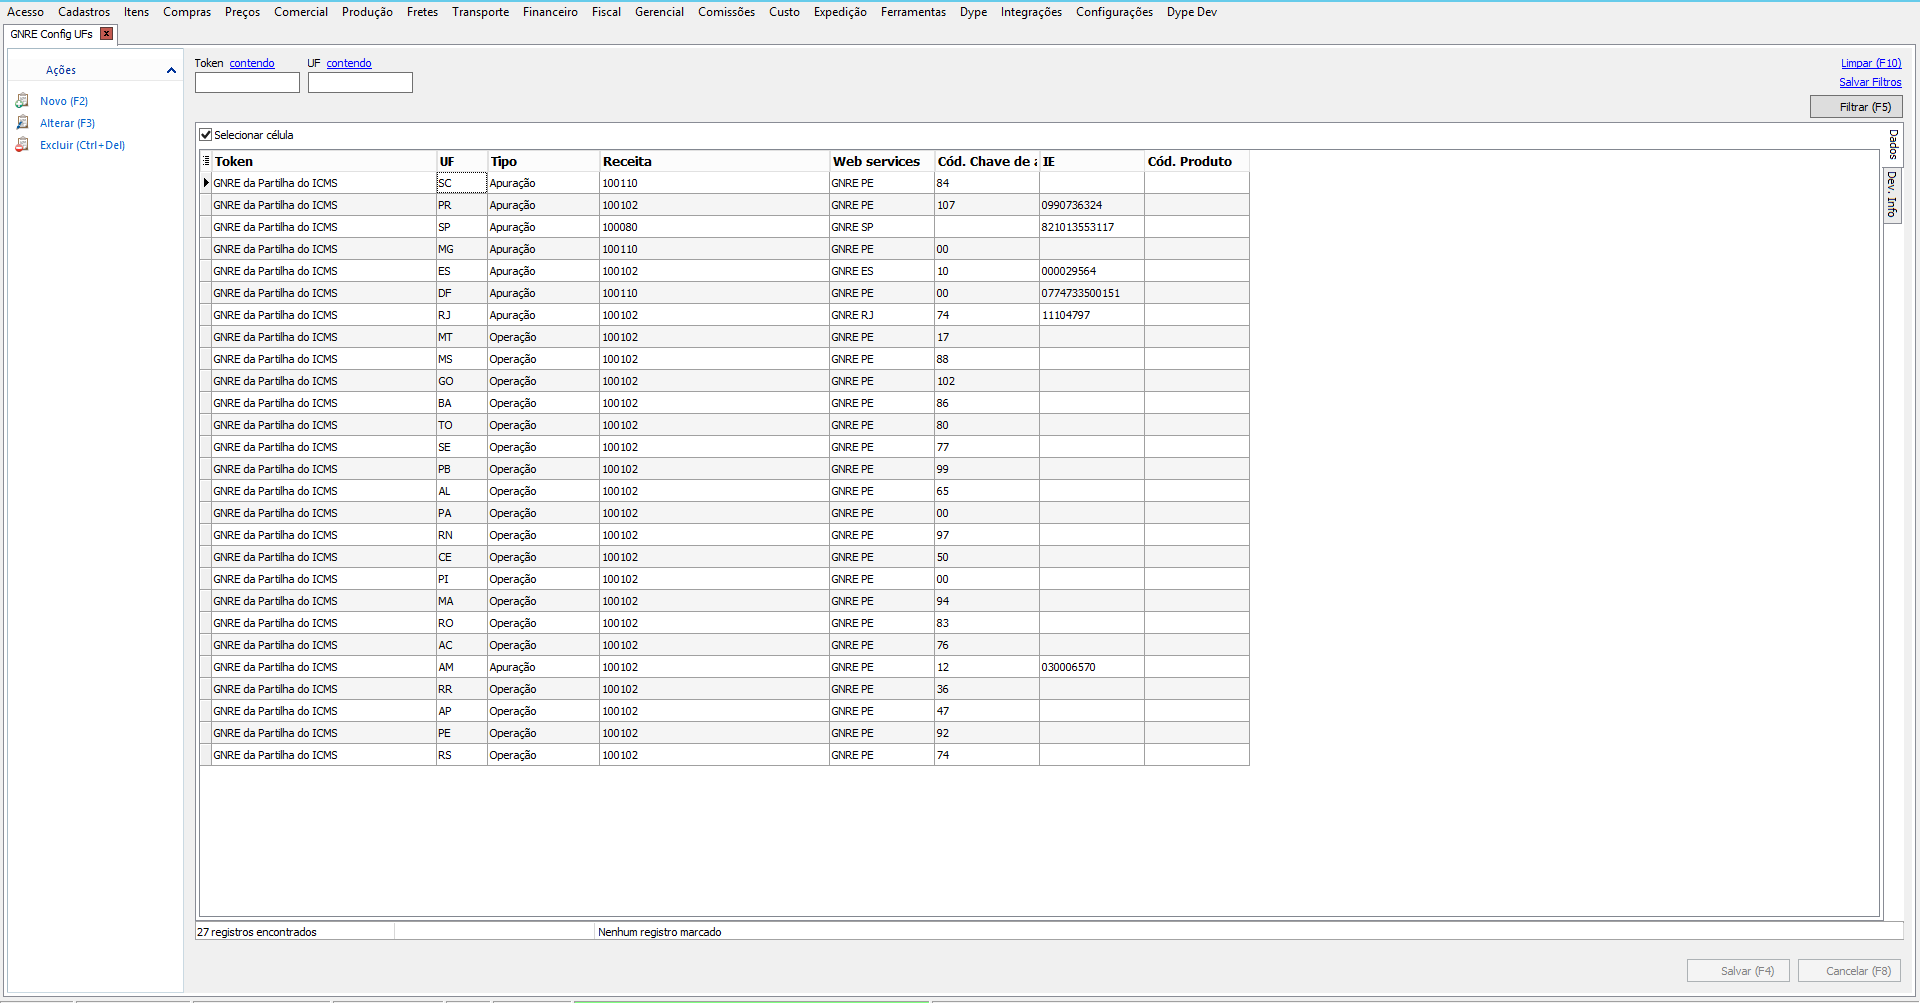
Task: Sort by the Receita column header
Action: [714, 161]
